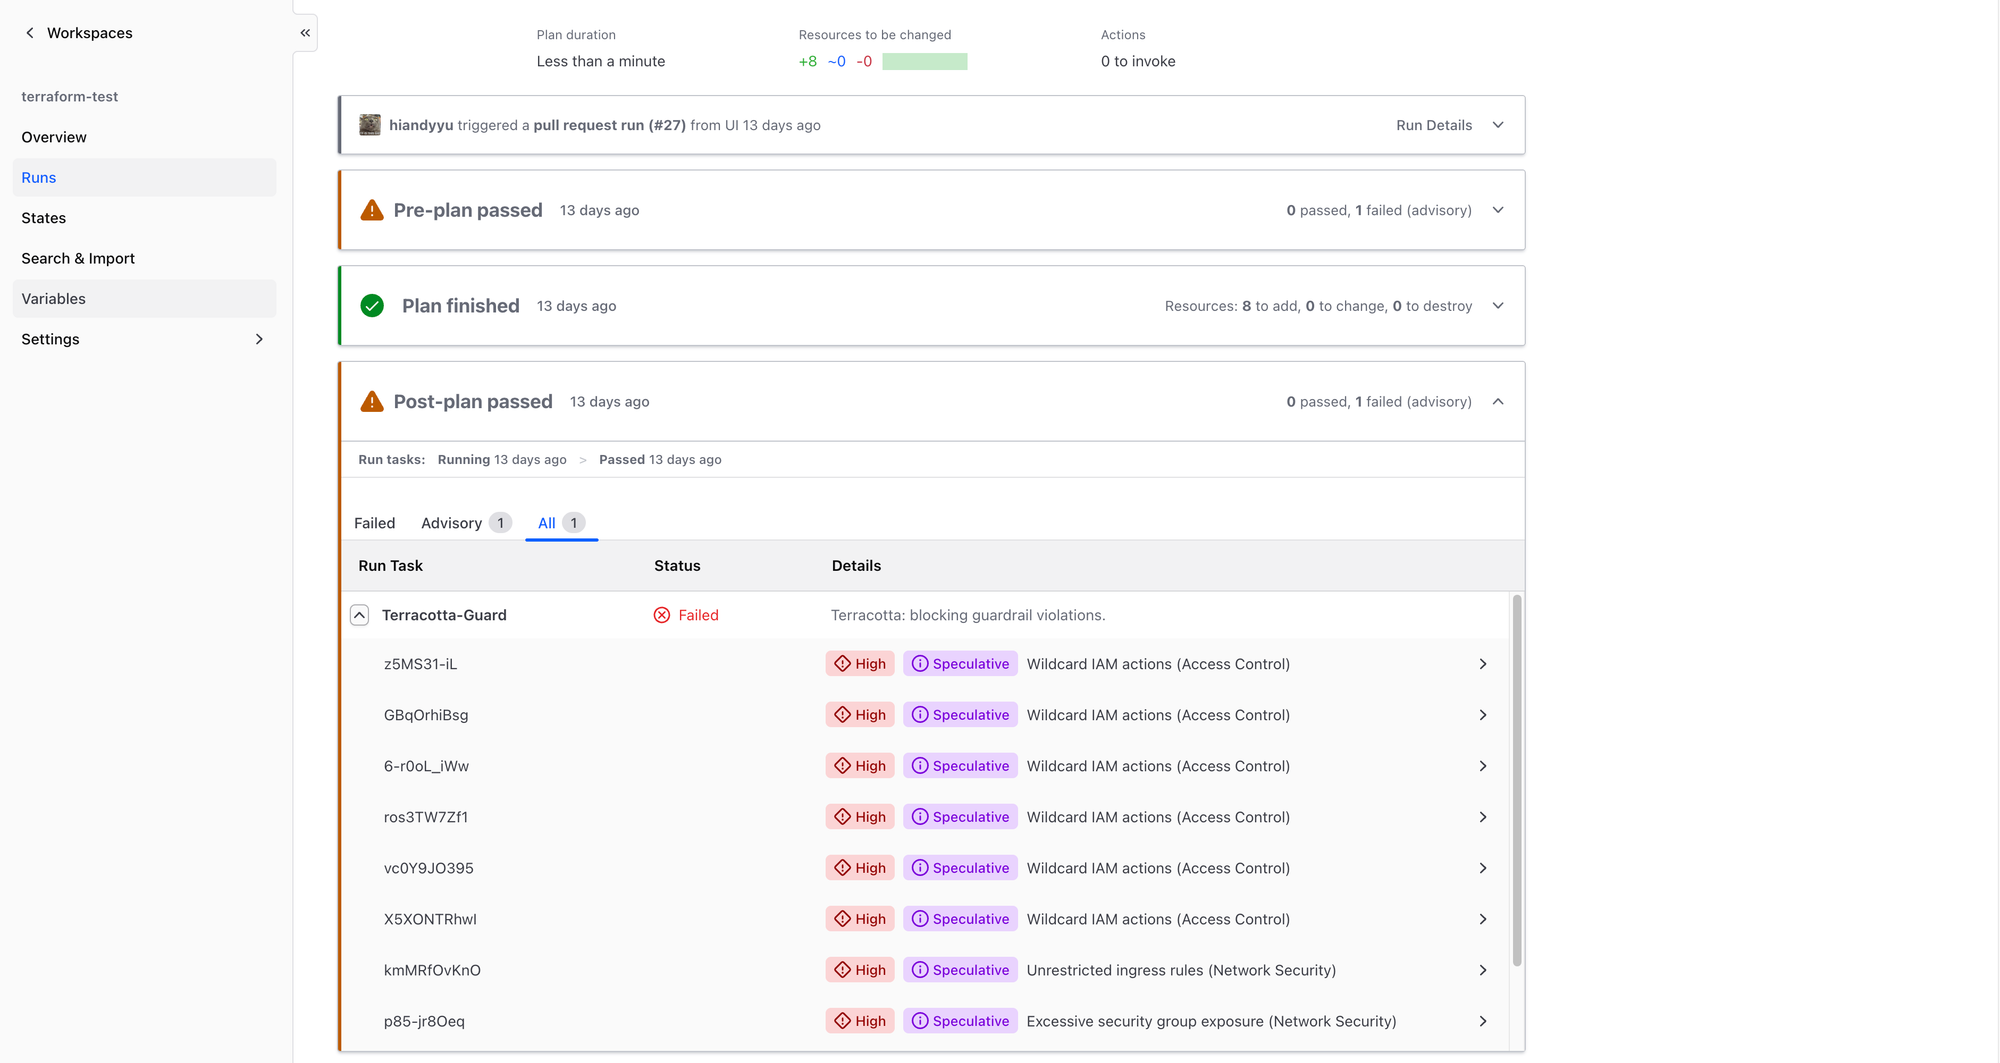Expand the Pre-plan passed section
The height and width of the screenshot is (1063, 2000).
pos(1498,210)
